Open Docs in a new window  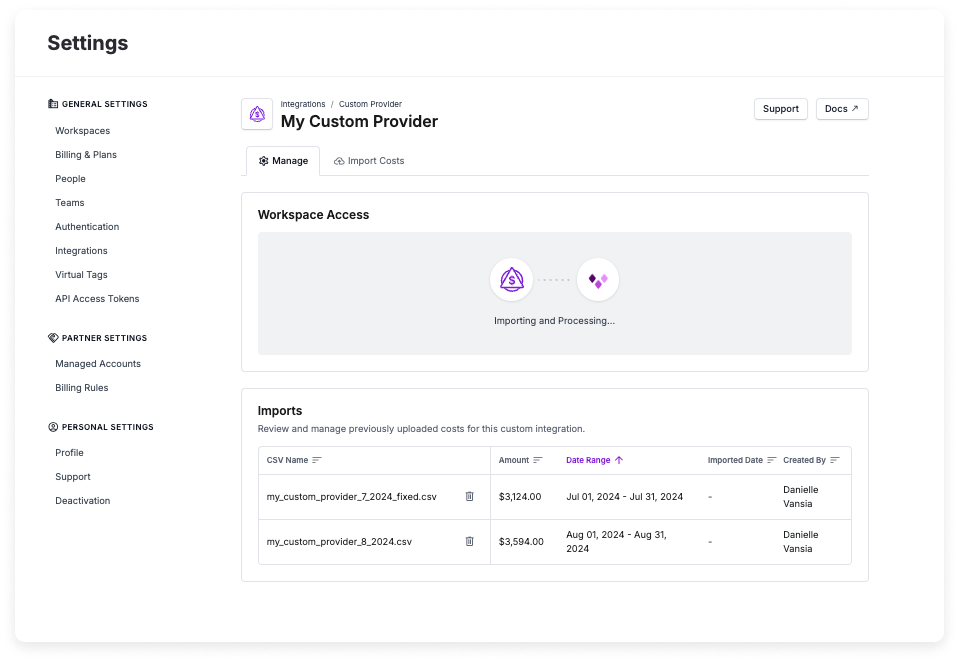click(842, 109)
